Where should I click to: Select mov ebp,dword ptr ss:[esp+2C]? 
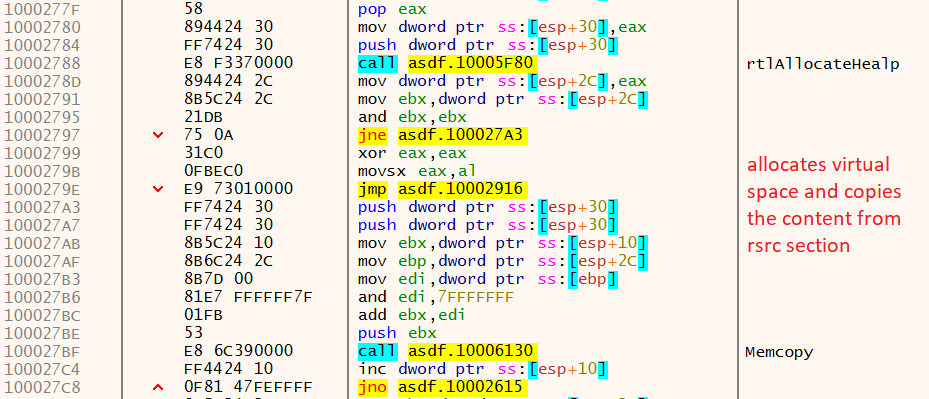point(502,261)
